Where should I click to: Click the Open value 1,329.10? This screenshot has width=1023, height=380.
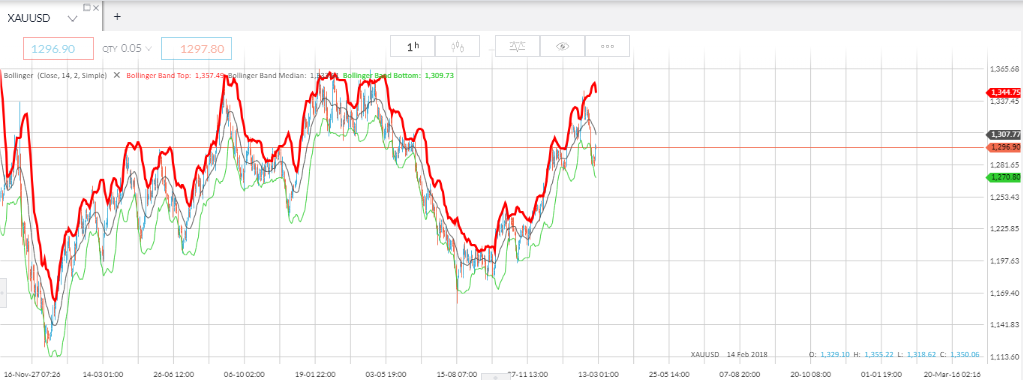pos(834,355)
